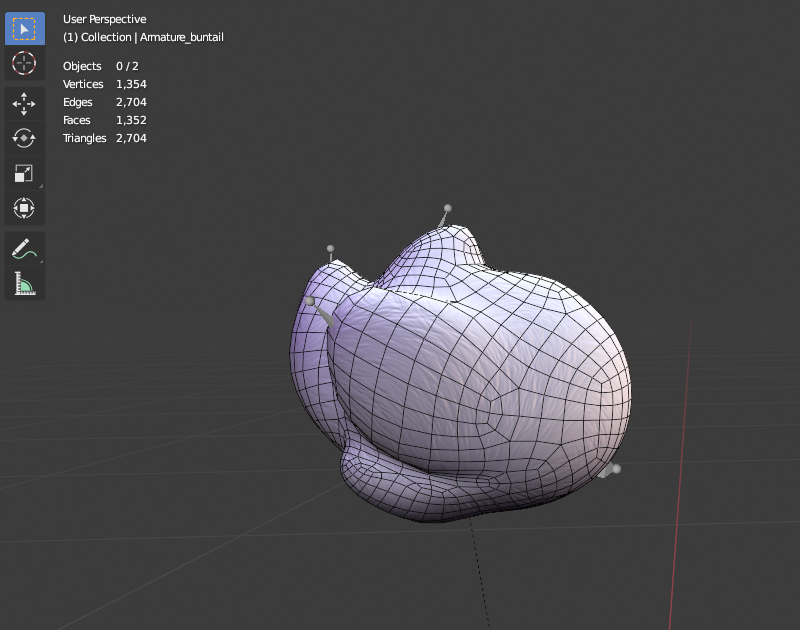The width and height of the screenshot is (800, 630).
Task: Select the bone joint at the lower right of the mesh
Action: coord(616,468)
